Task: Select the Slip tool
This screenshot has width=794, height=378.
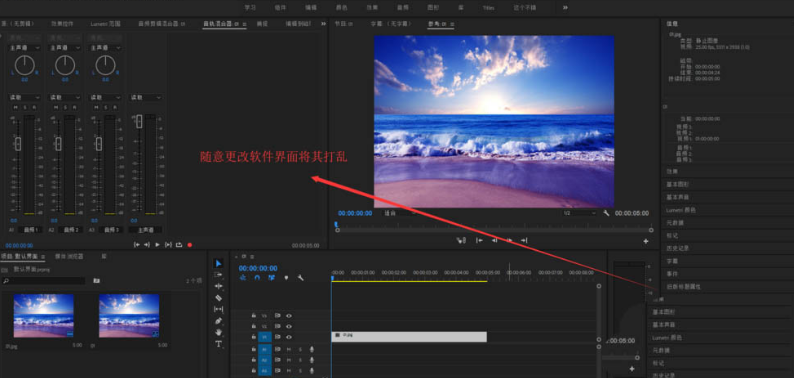Action: point(218,309)
